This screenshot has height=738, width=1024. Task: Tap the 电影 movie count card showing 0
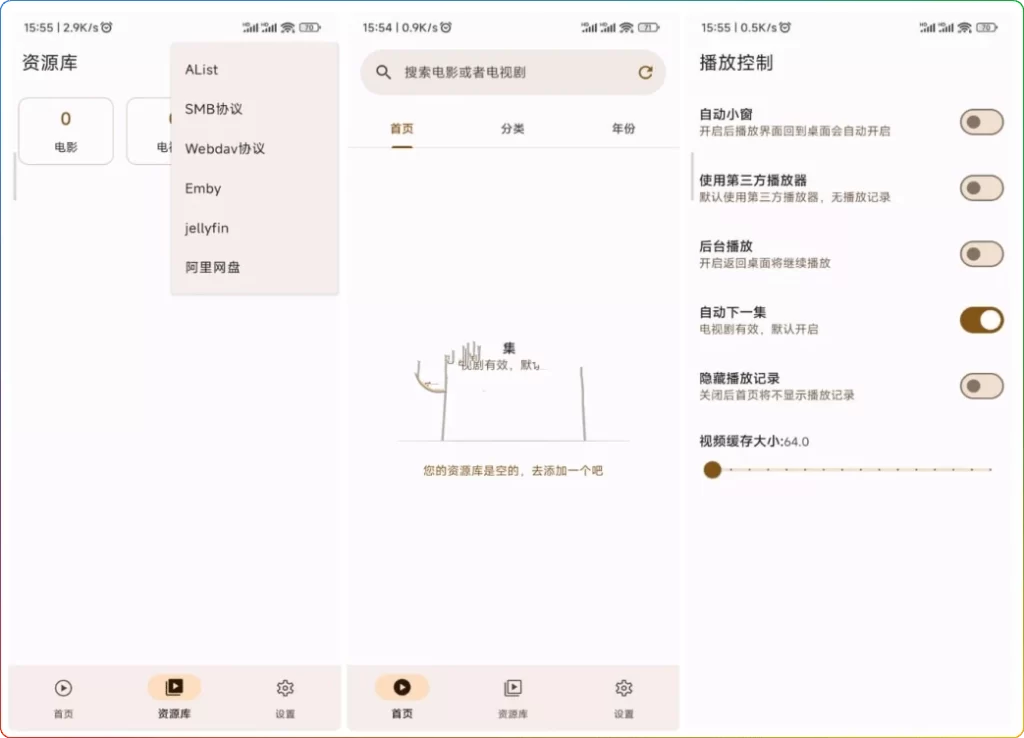point(65,130)
